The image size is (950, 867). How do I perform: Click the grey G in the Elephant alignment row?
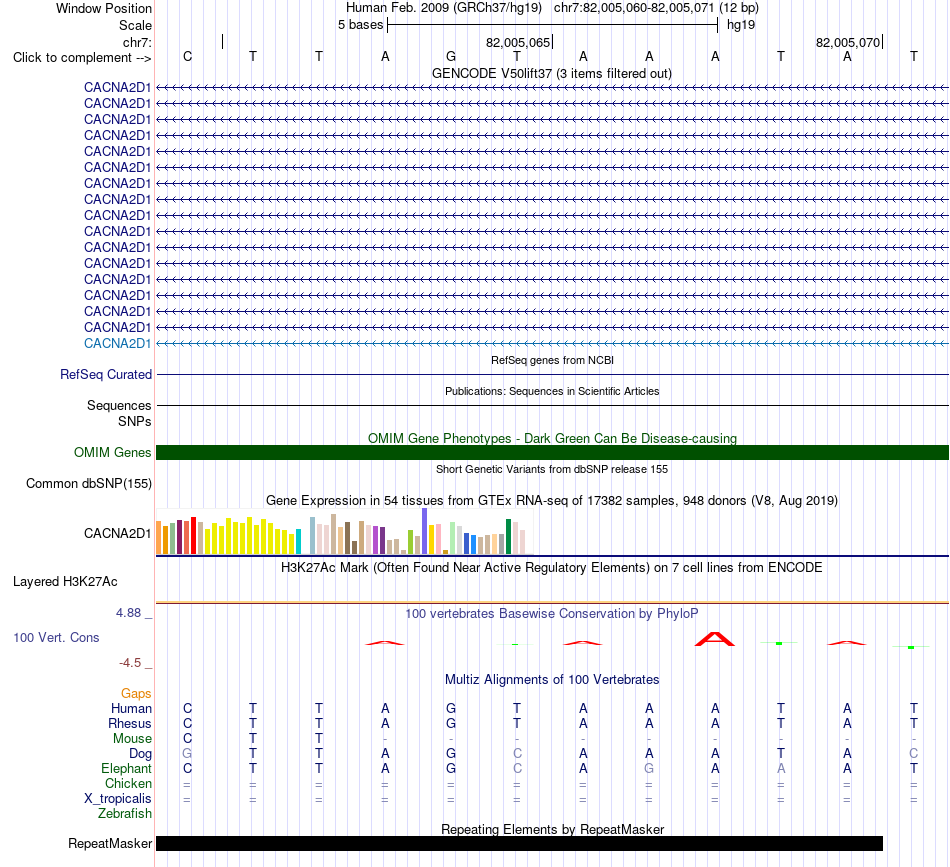tap(649, 768)
